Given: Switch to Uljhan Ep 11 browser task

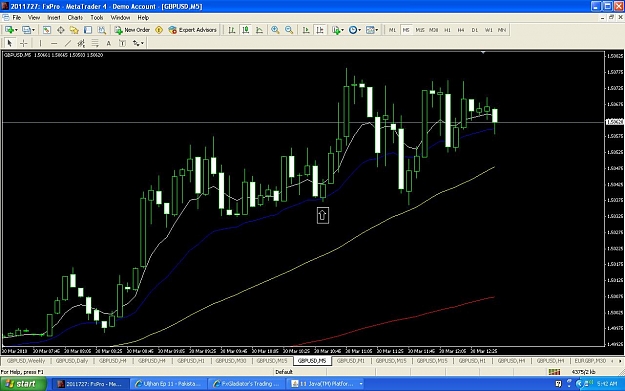Looking at the screenshot, I should [168, 384].
